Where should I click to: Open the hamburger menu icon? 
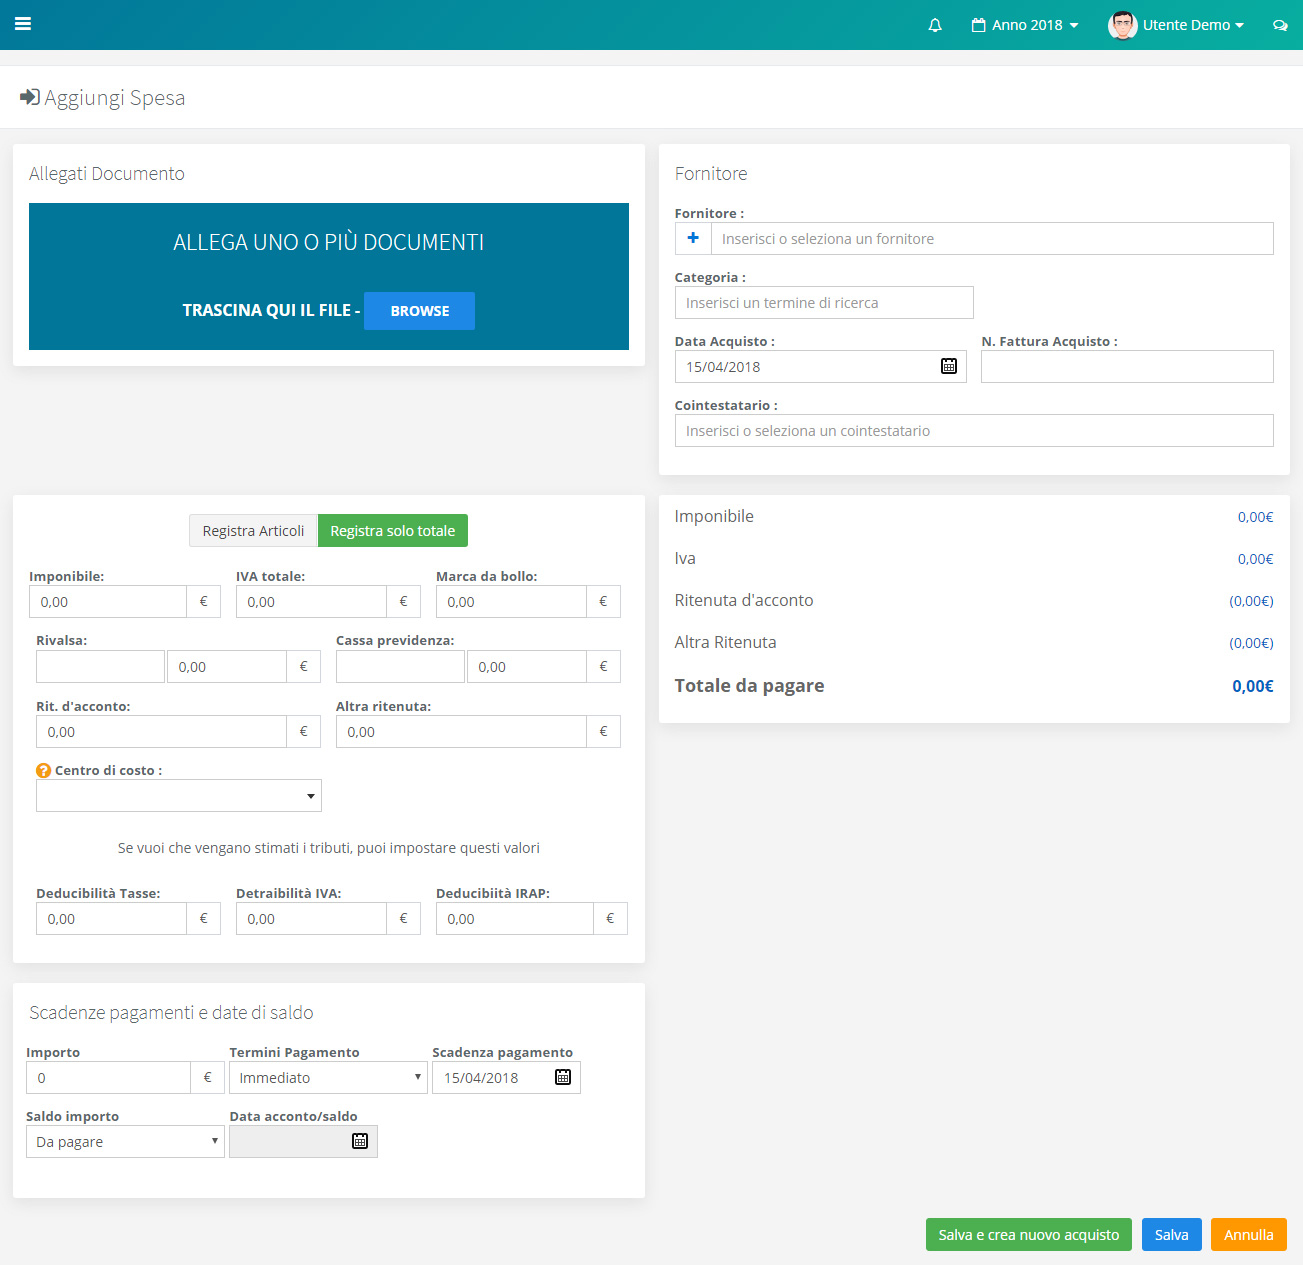pos(23,24)
